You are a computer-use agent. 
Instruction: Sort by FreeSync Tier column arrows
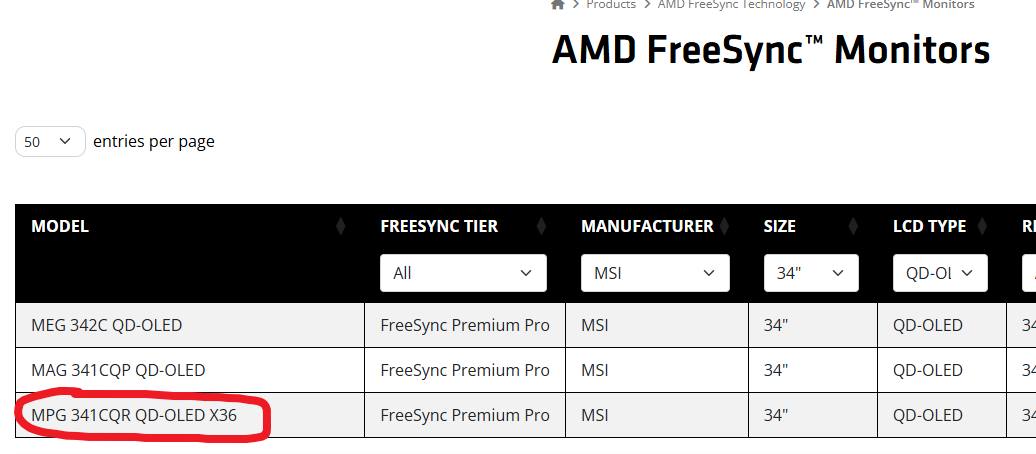coord(541,226)
